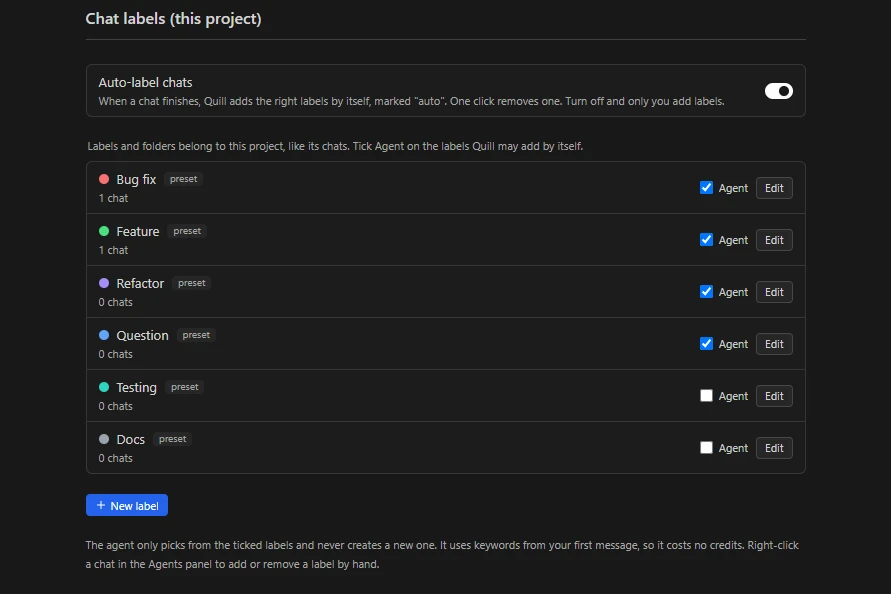891x594 pixels.
Task: Untick Agent checkbox for Bug fix label
Action: 706,188
